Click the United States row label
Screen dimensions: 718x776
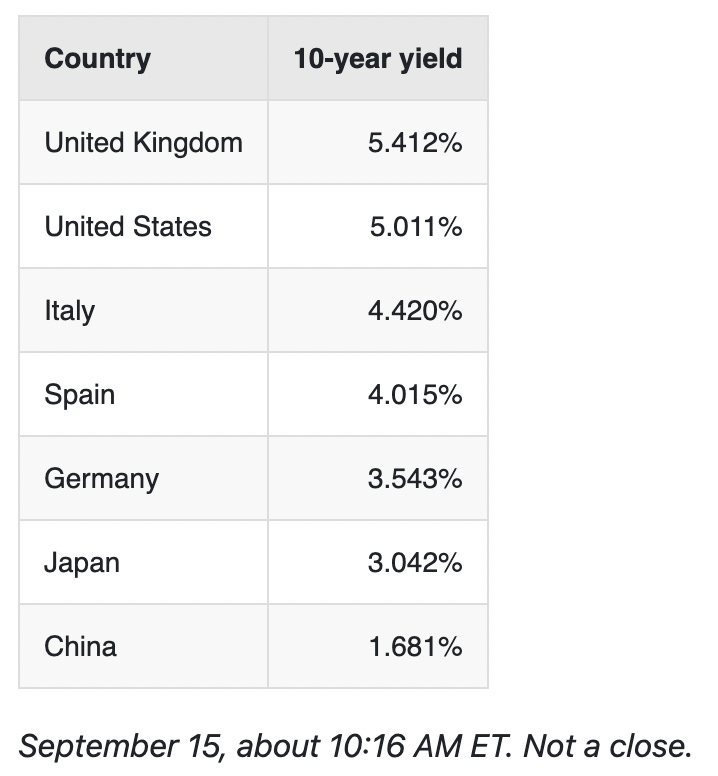coord(128,227)
